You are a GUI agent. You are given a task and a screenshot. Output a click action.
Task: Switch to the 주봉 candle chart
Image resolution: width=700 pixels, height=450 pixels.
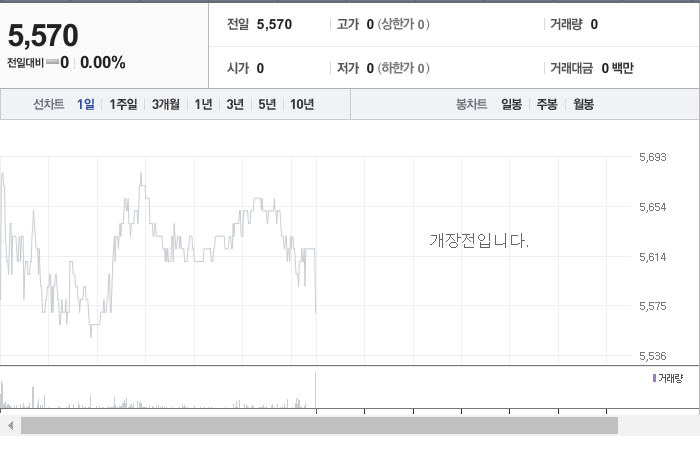[x=547, y=104]
